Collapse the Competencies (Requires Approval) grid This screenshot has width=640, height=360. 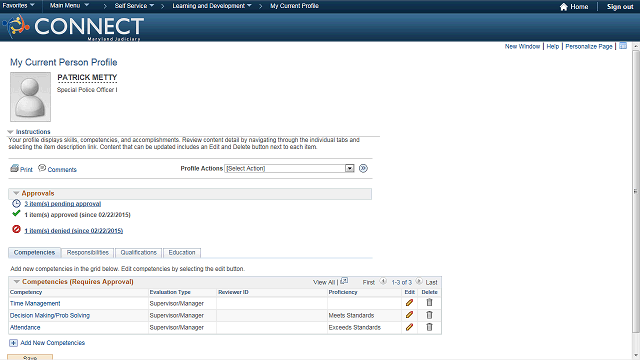coord(17,282)
